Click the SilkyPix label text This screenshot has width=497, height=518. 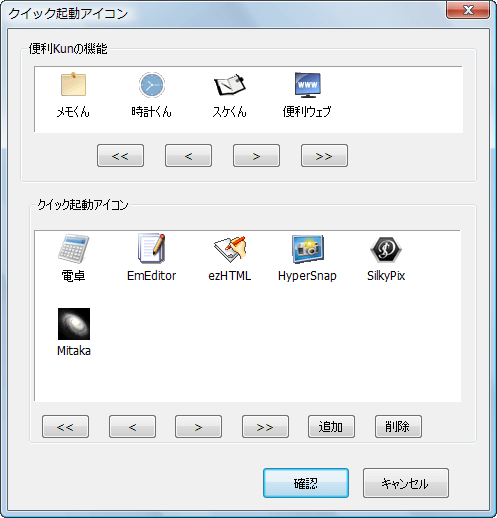coord(386,276)
